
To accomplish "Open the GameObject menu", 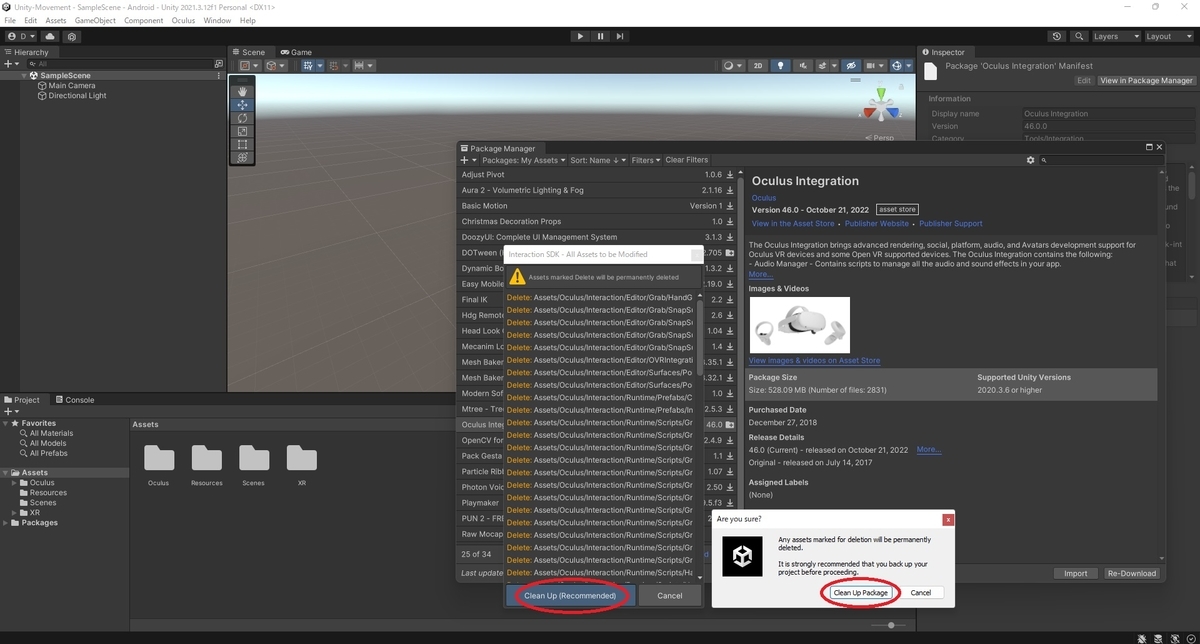I will (x=95, y=20).
